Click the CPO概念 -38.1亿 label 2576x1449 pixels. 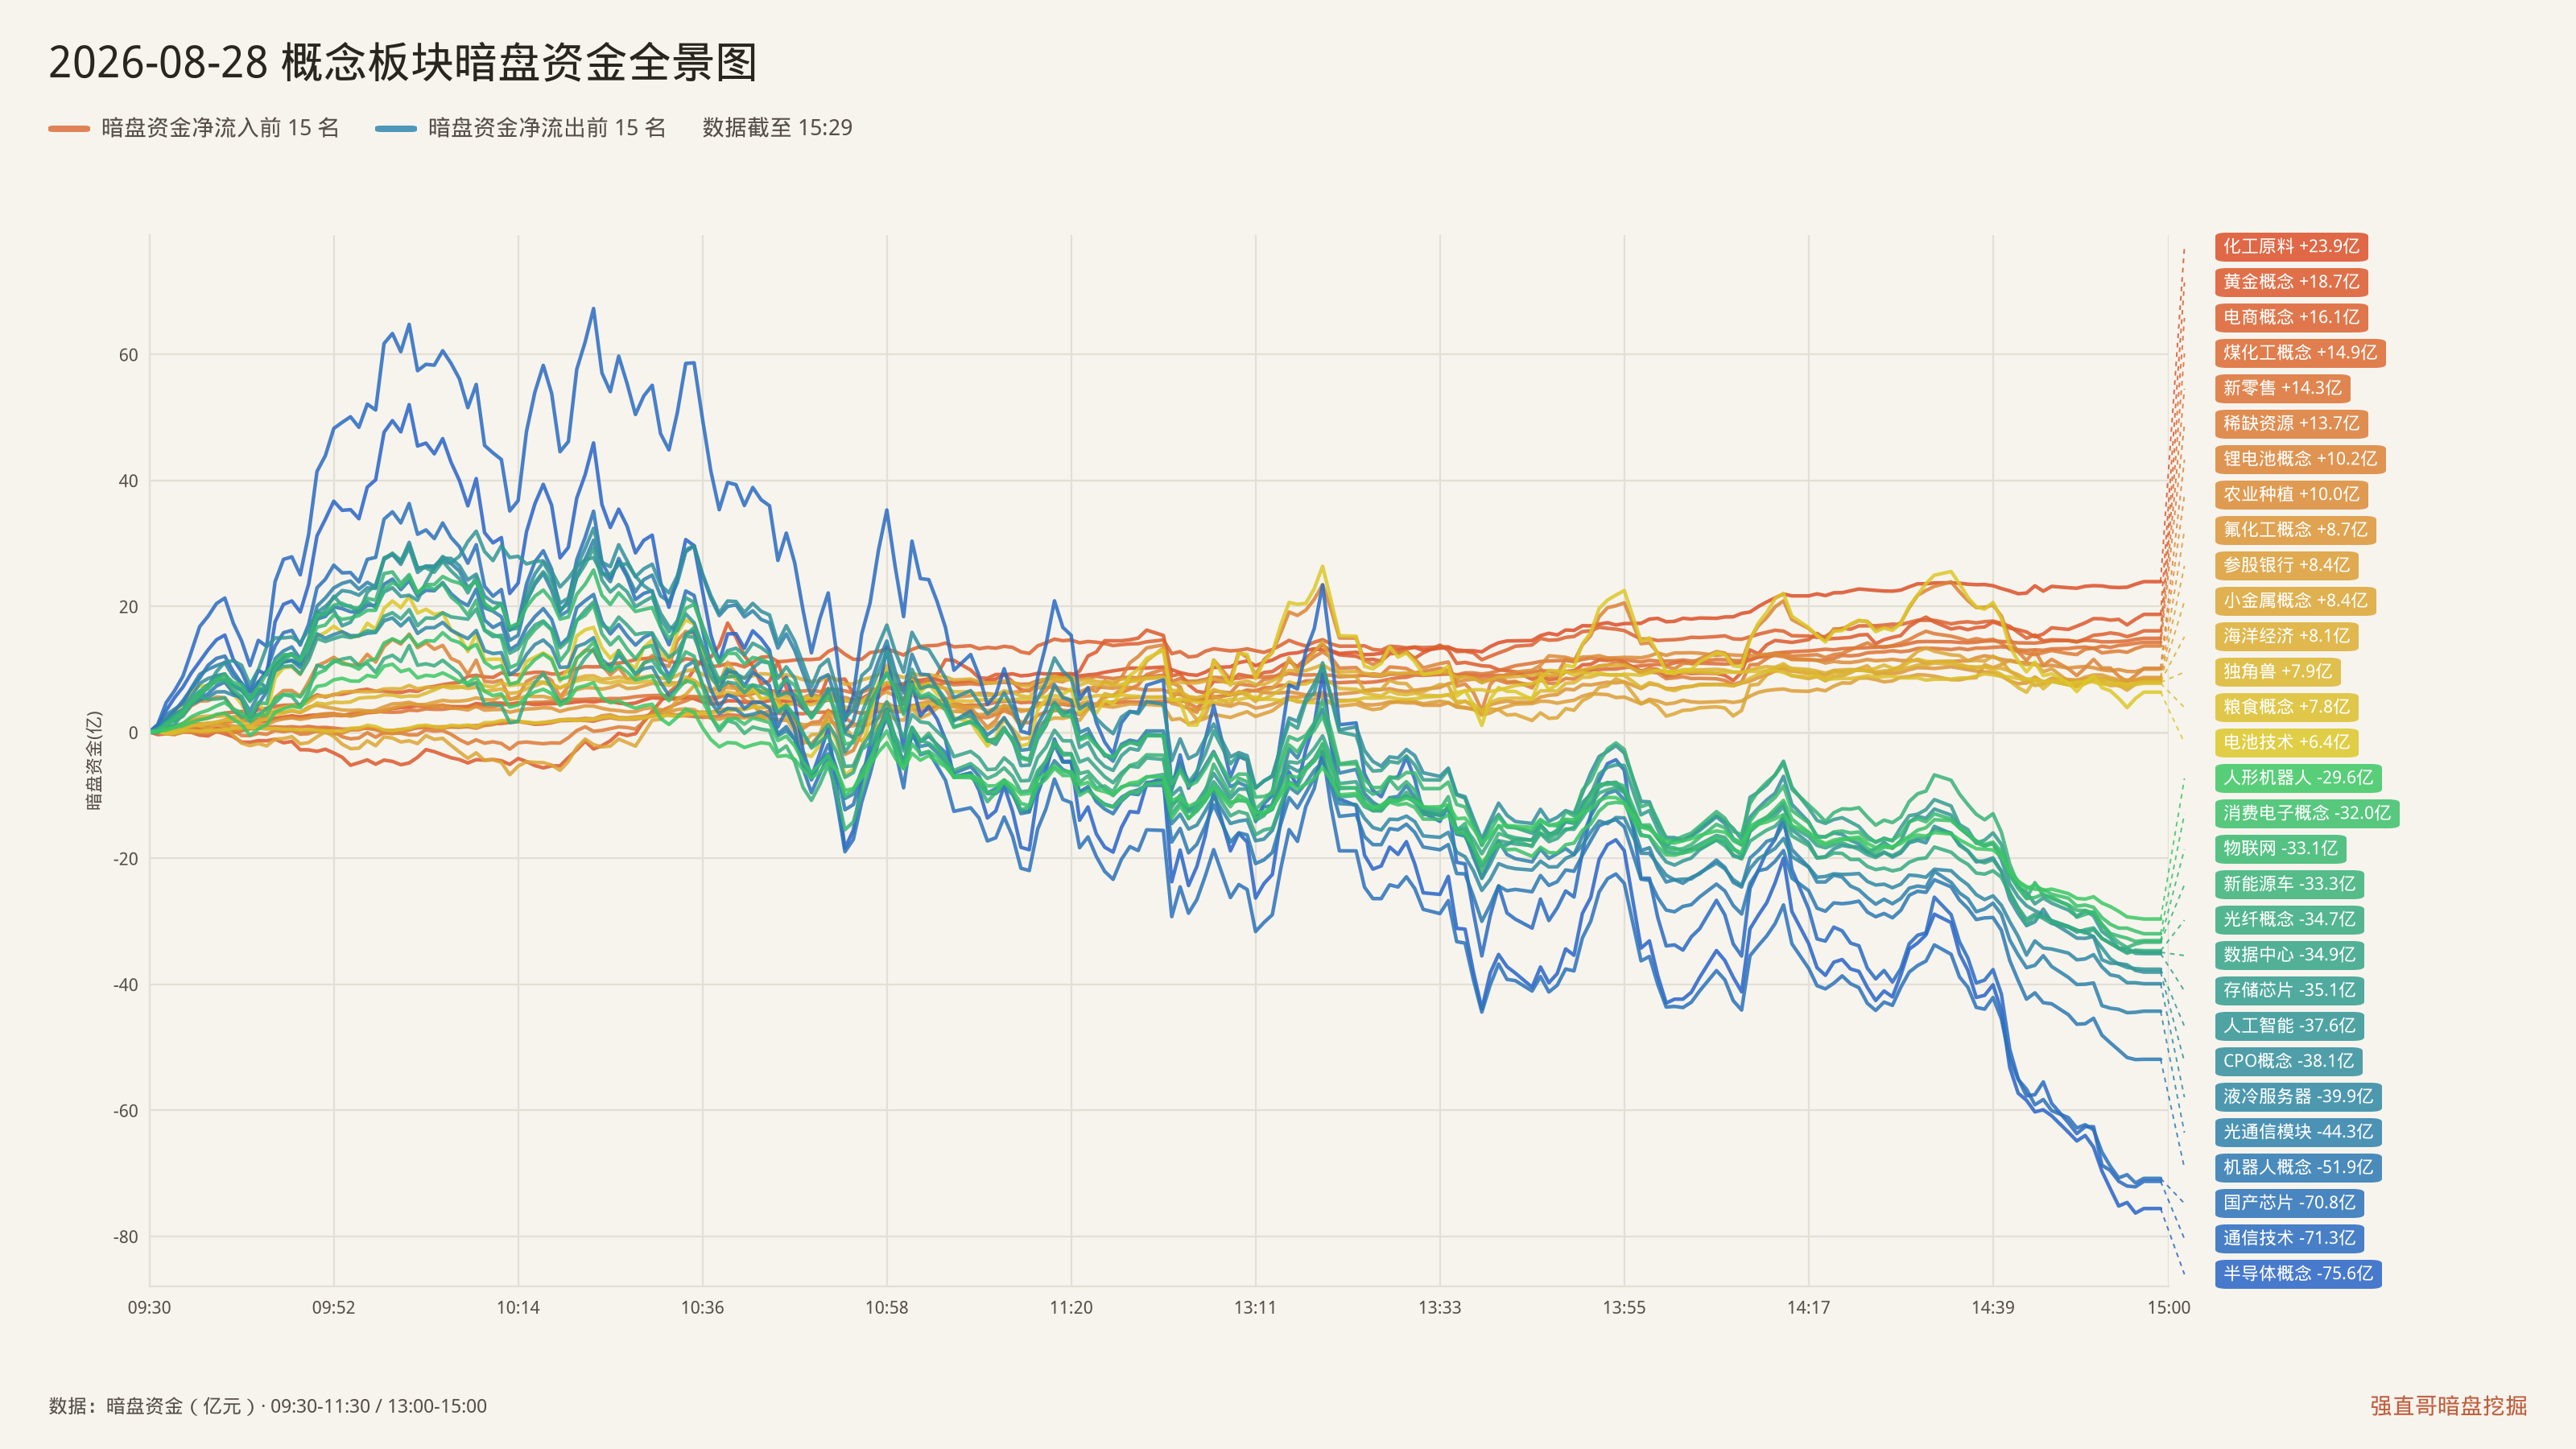pyautogui.click(x=2288, y=1061)
